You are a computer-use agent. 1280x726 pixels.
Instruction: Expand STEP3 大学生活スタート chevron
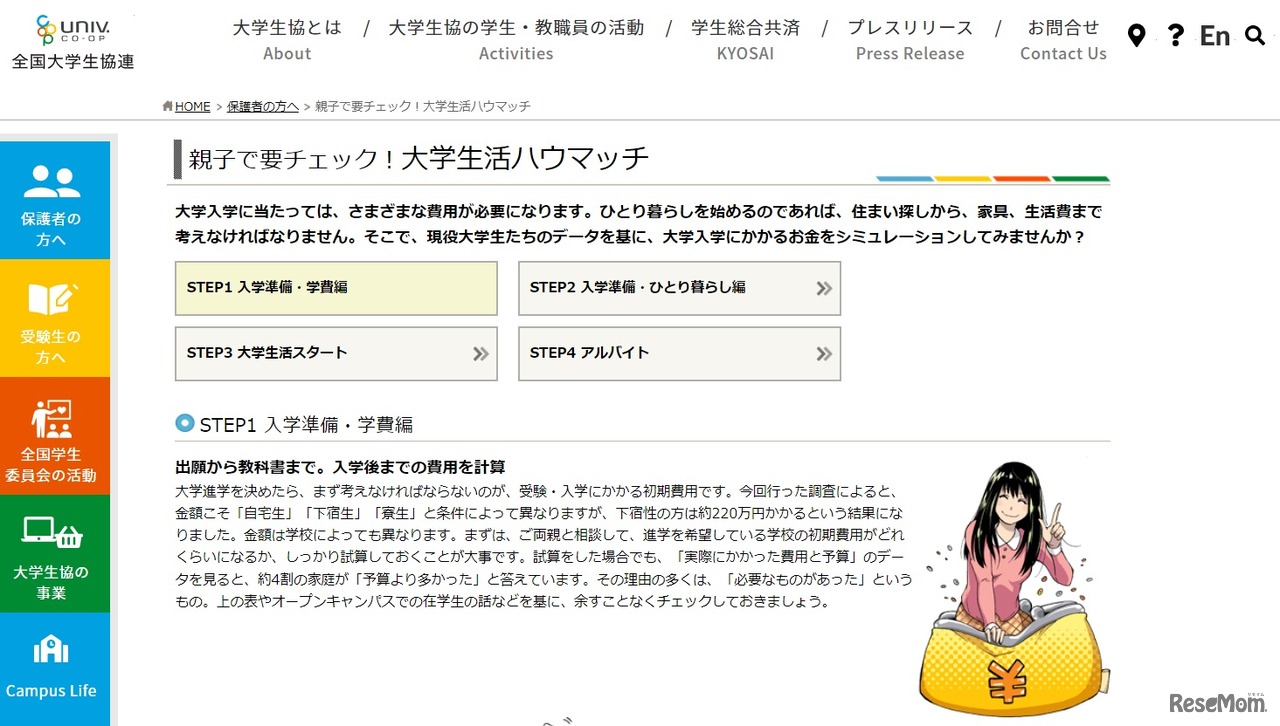481,353
